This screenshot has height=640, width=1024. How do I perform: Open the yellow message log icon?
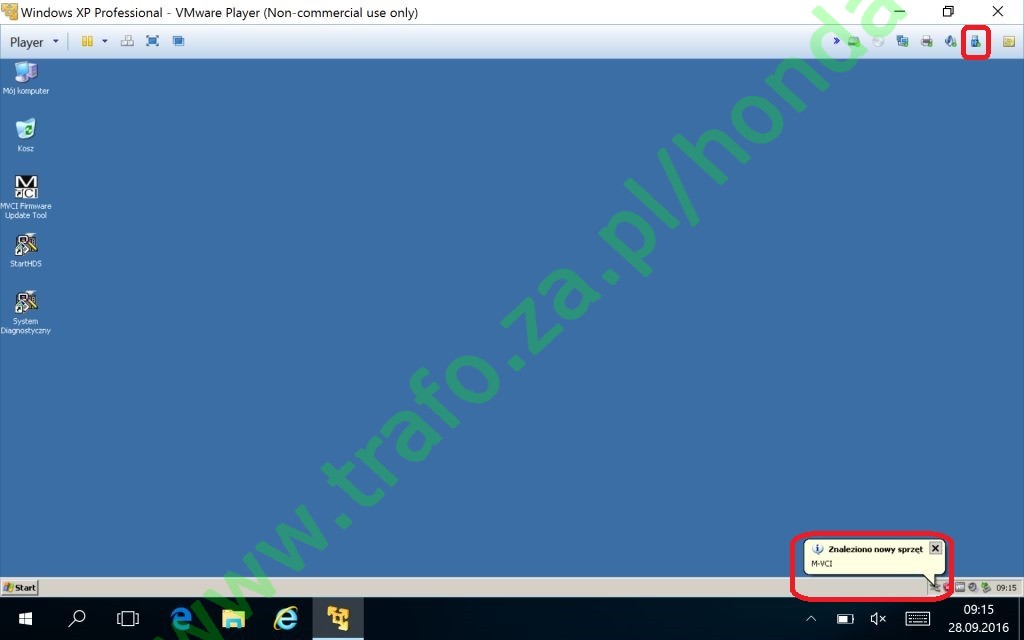[x=1008, y=42]
